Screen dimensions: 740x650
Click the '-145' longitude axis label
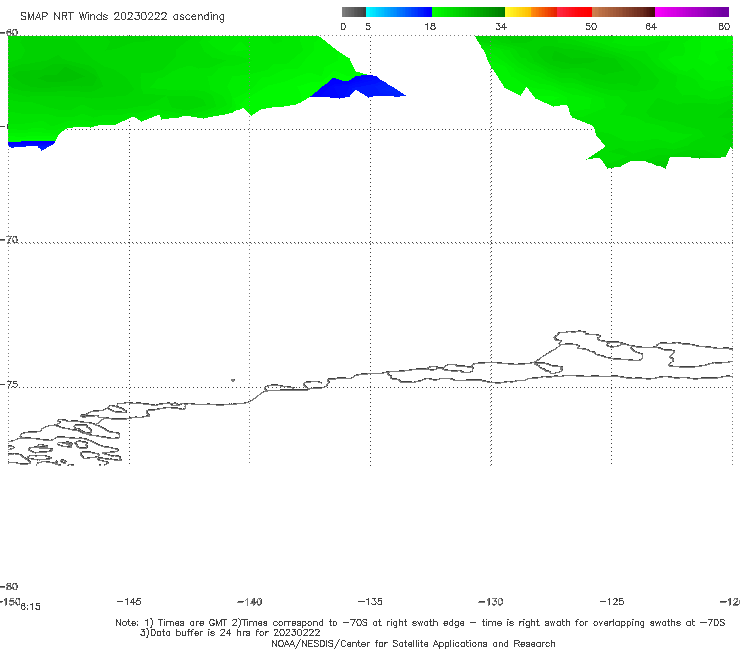point(129,601)
